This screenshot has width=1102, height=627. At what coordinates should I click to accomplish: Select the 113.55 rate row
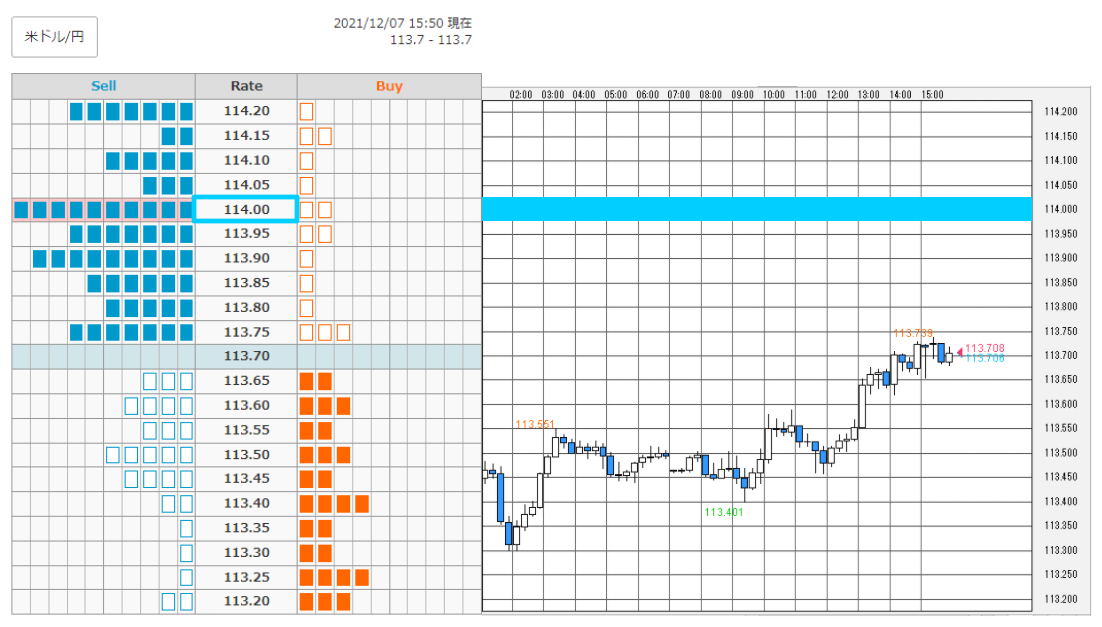(x=246, y=430)
